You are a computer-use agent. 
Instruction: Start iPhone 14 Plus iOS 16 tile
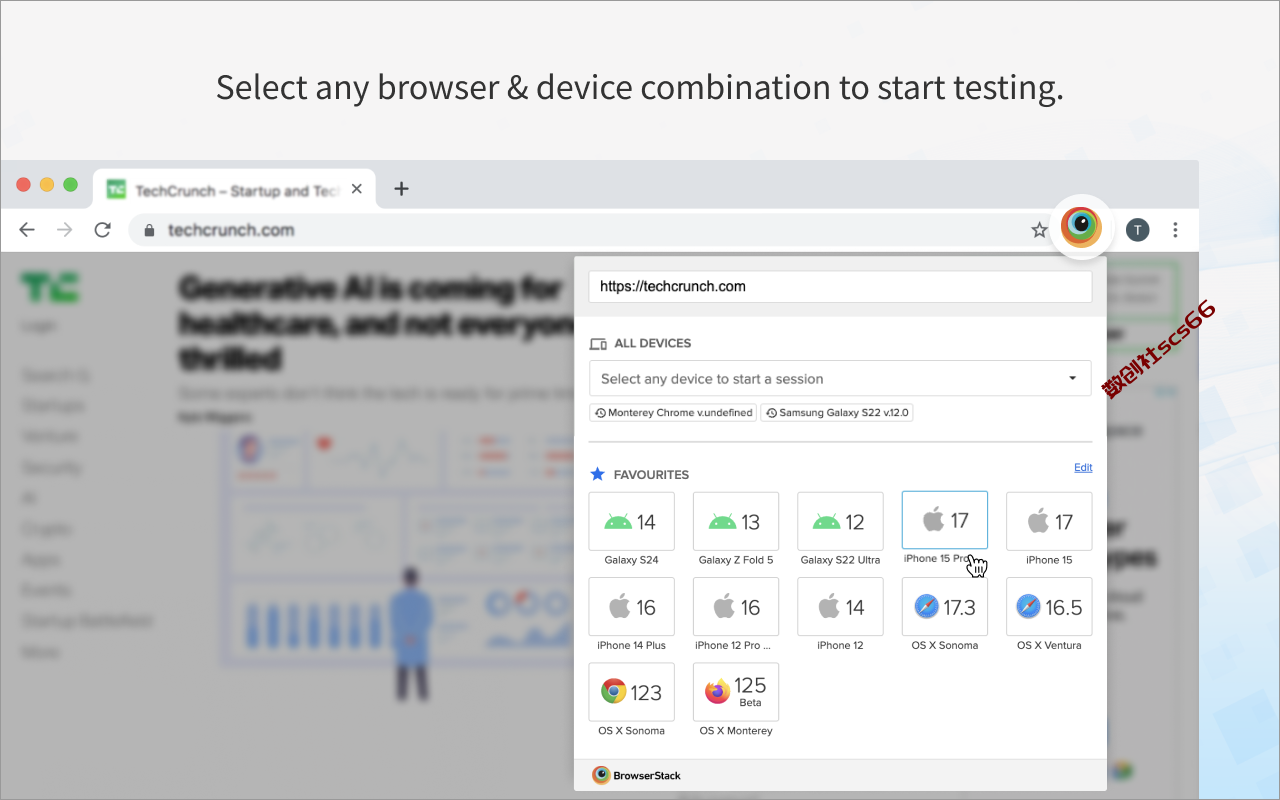coord(631,607)
